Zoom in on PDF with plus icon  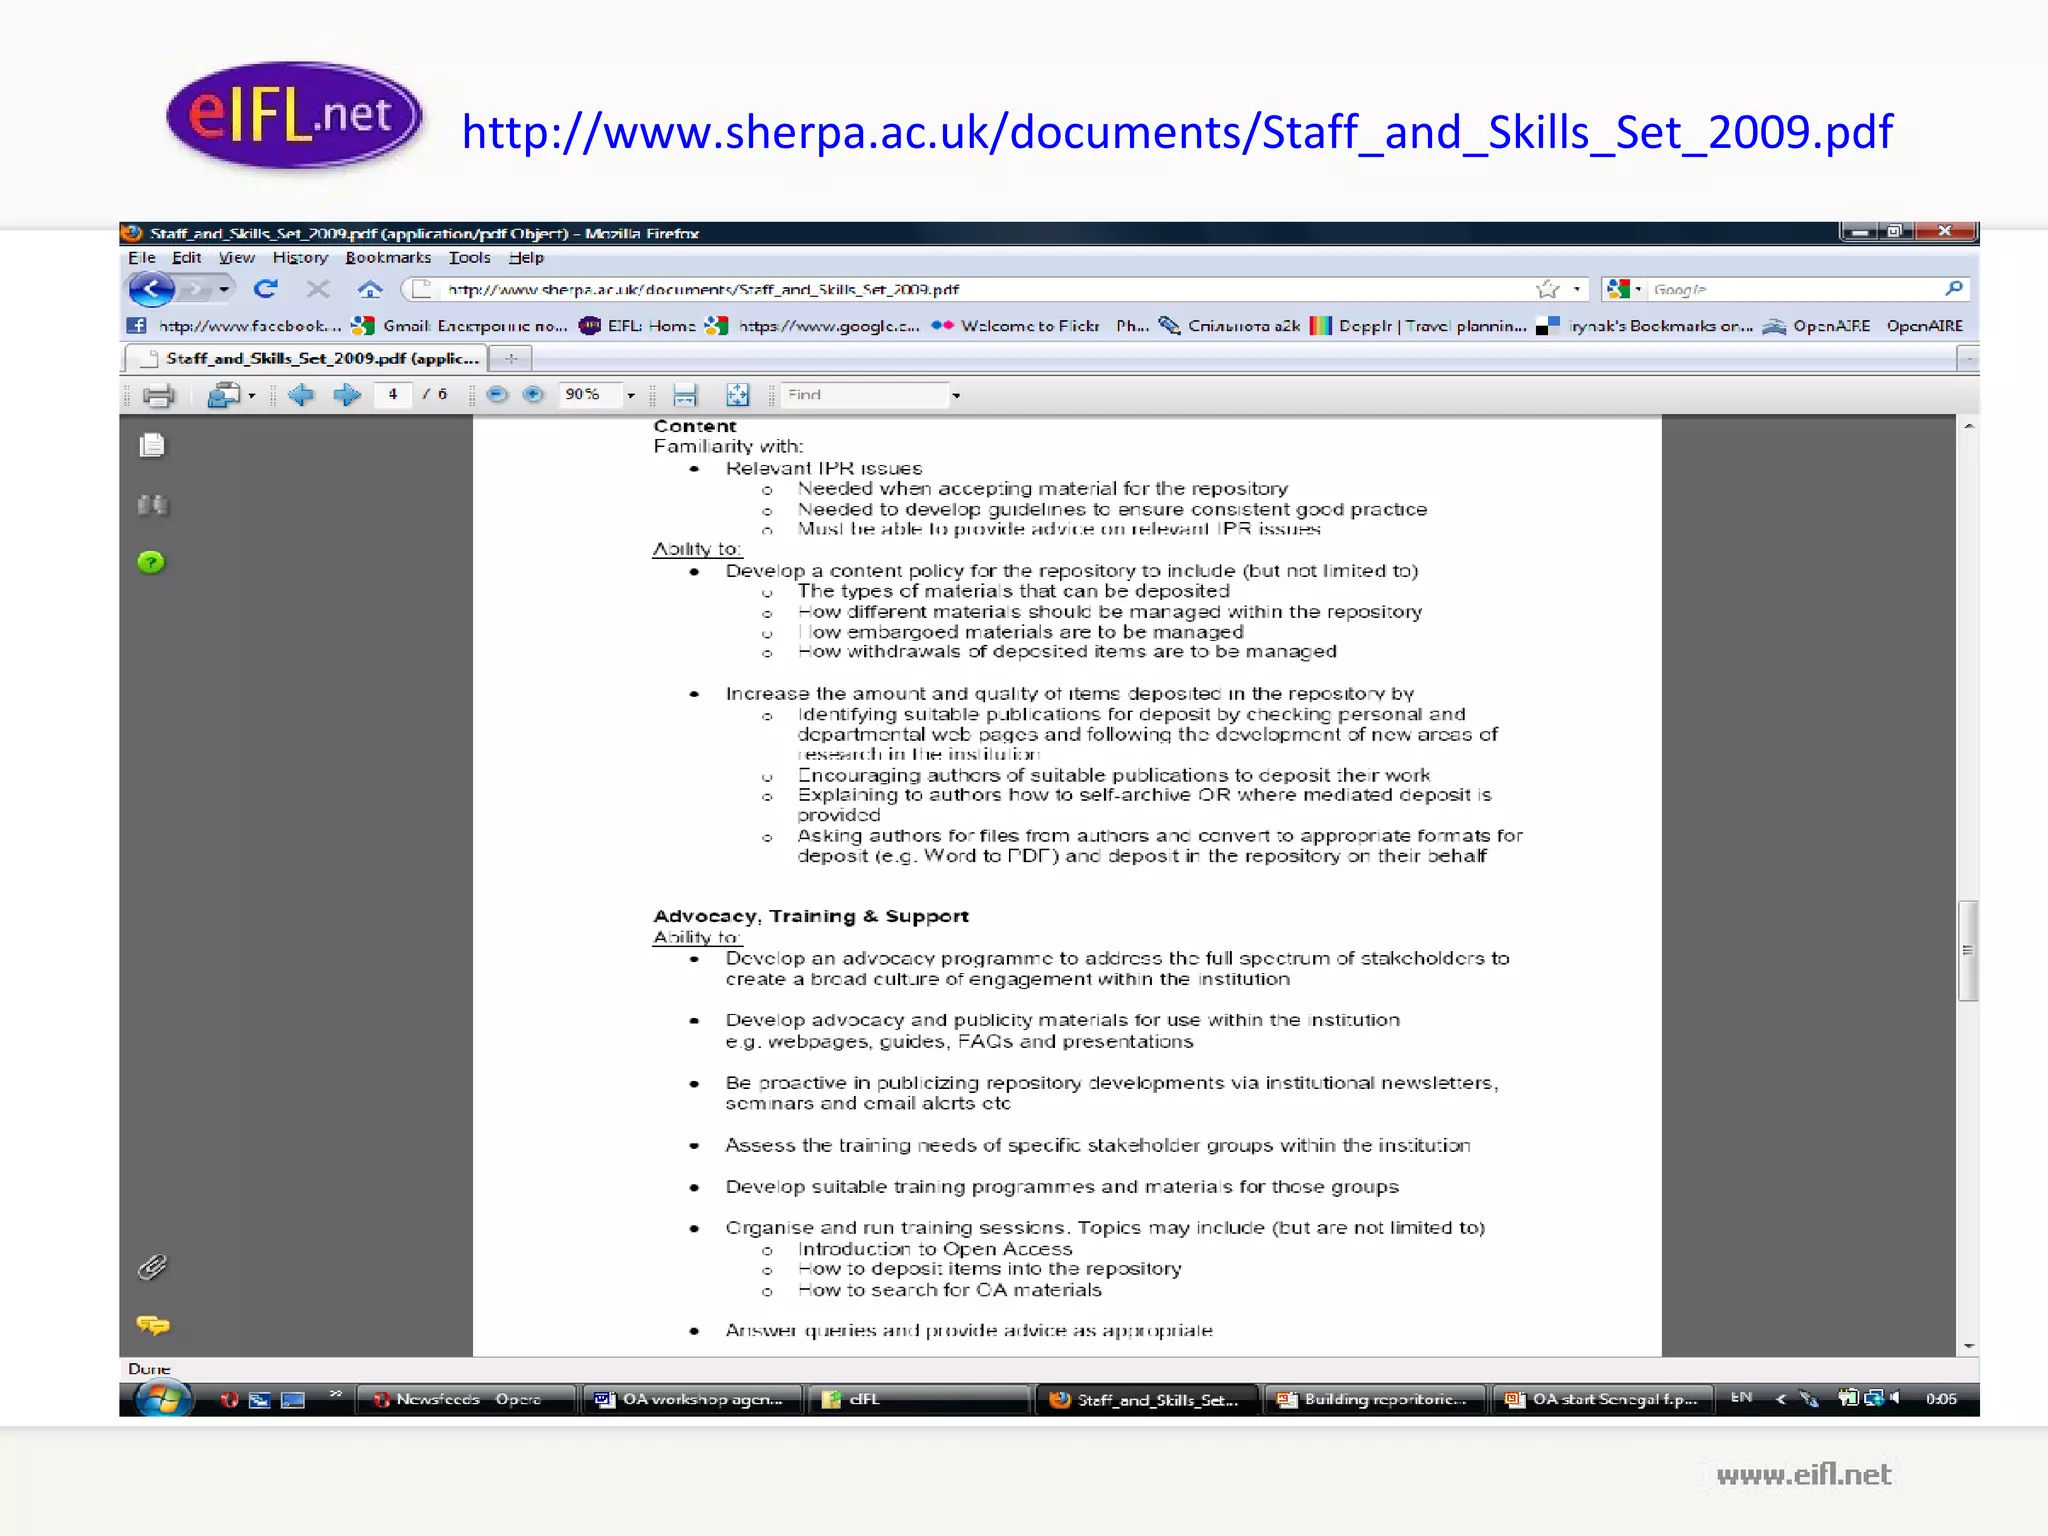[533, 395]
